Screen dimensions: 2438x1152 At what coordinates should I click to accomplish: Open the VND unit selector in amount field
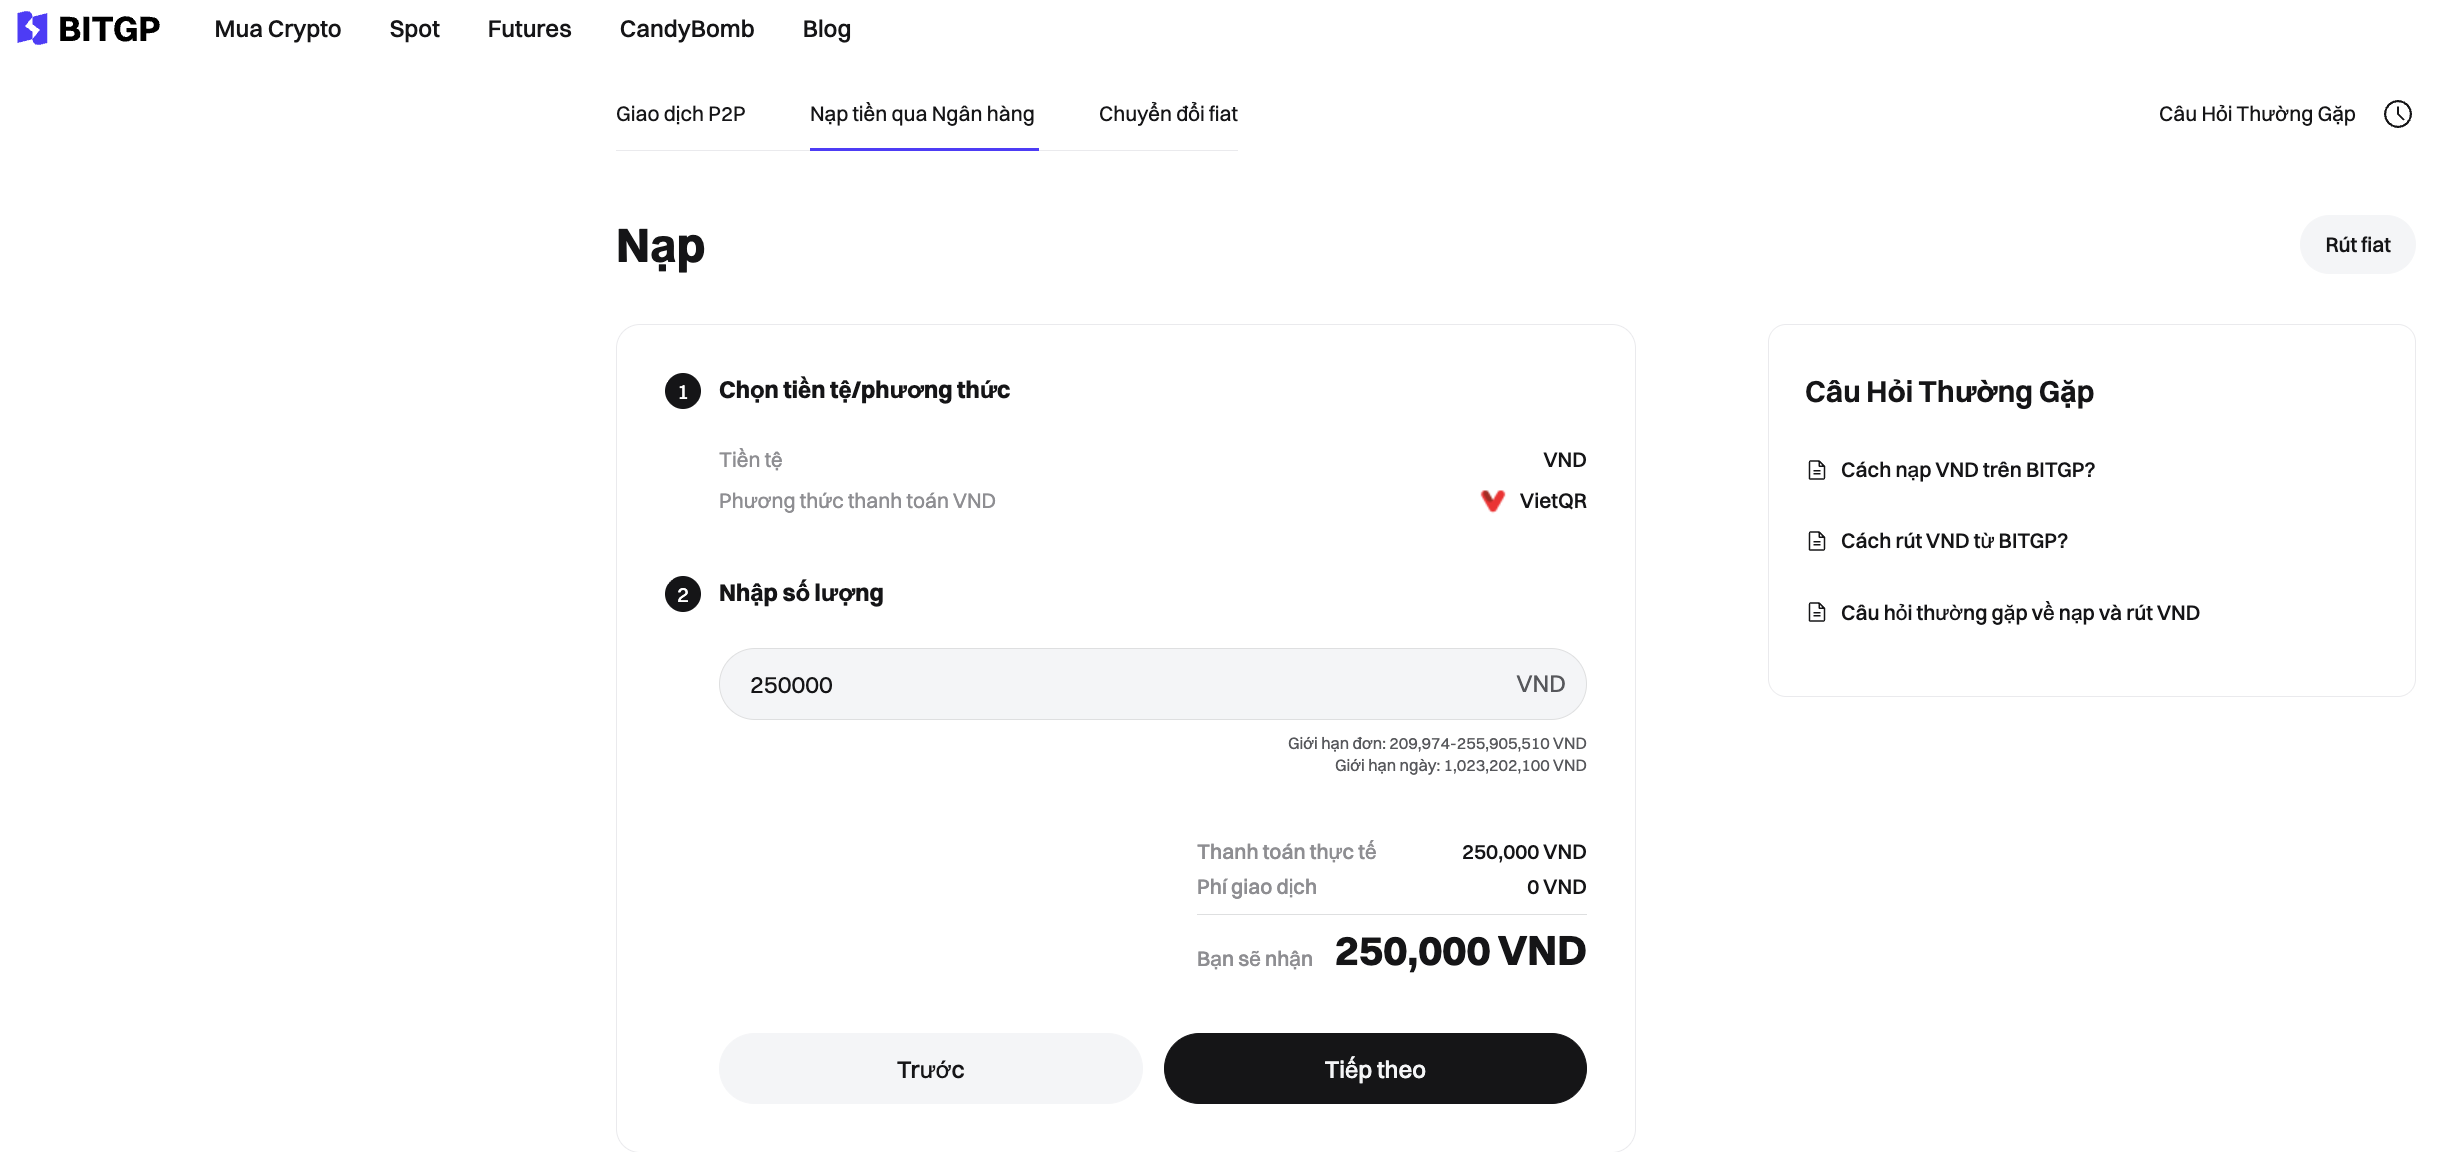pos(1539,684)
